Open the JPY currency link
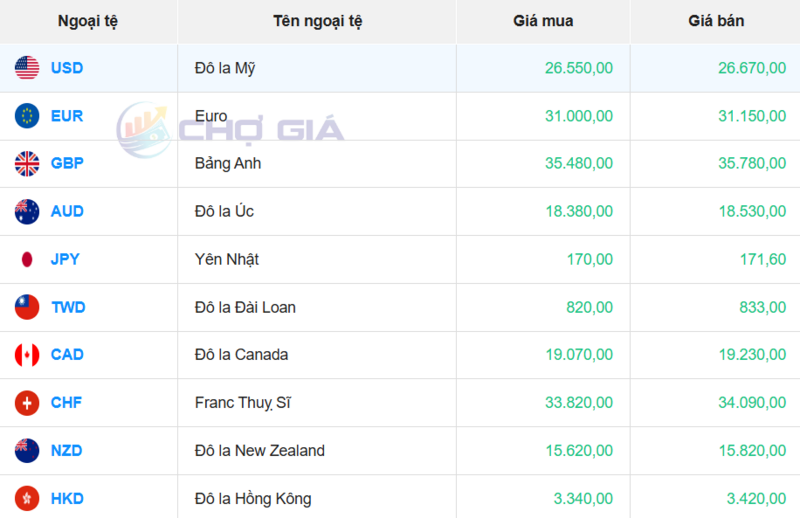The width and height of the screenshot is (800, 518). point(65,259)
